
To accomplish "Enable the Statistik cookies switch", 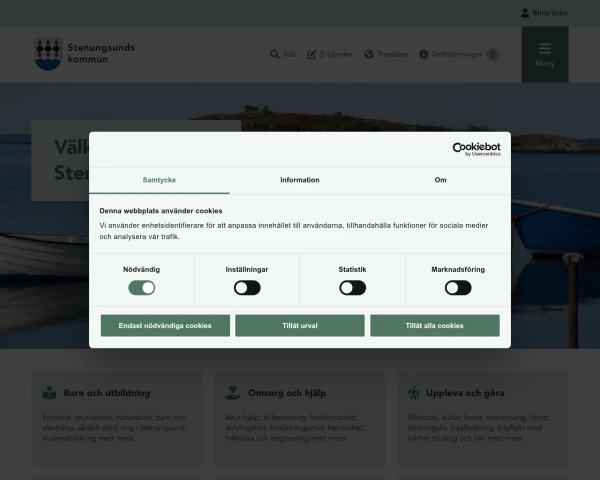I will pyautogui.click(x=352, y=288).
